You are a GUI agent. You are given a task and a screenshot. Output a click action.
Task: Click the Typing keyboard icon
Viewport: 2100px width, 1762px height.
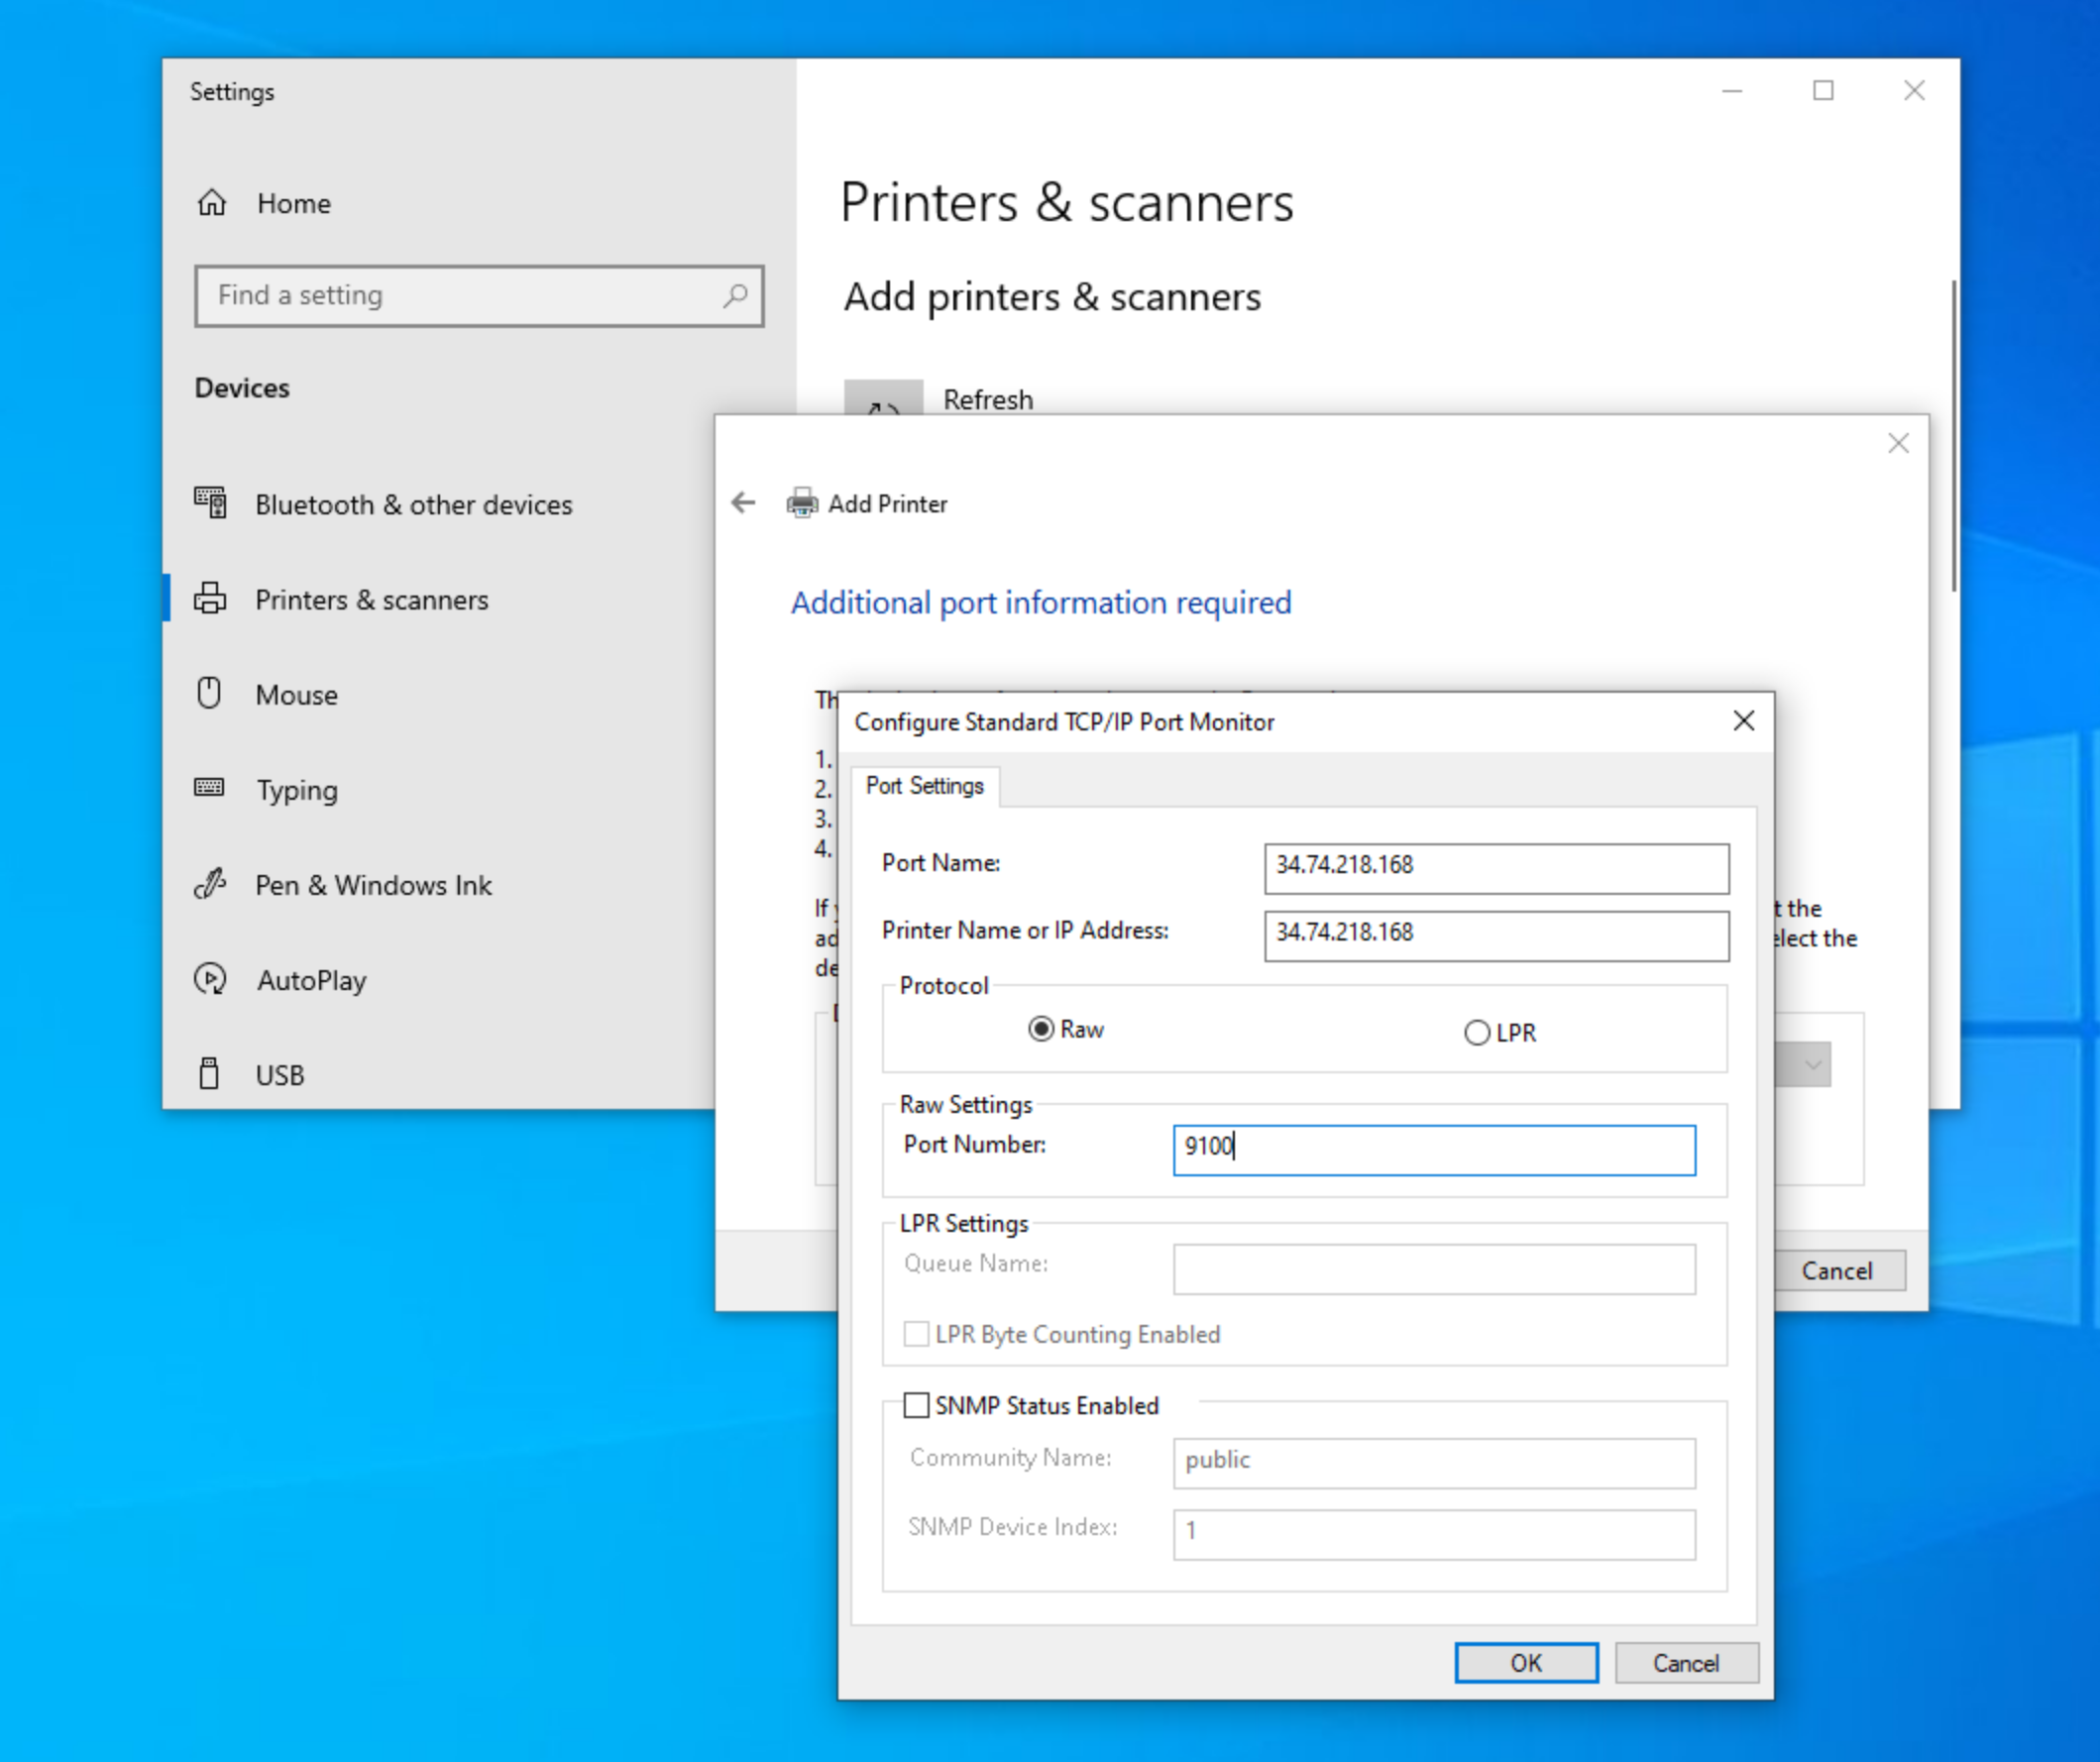click(x=209, y=788)
